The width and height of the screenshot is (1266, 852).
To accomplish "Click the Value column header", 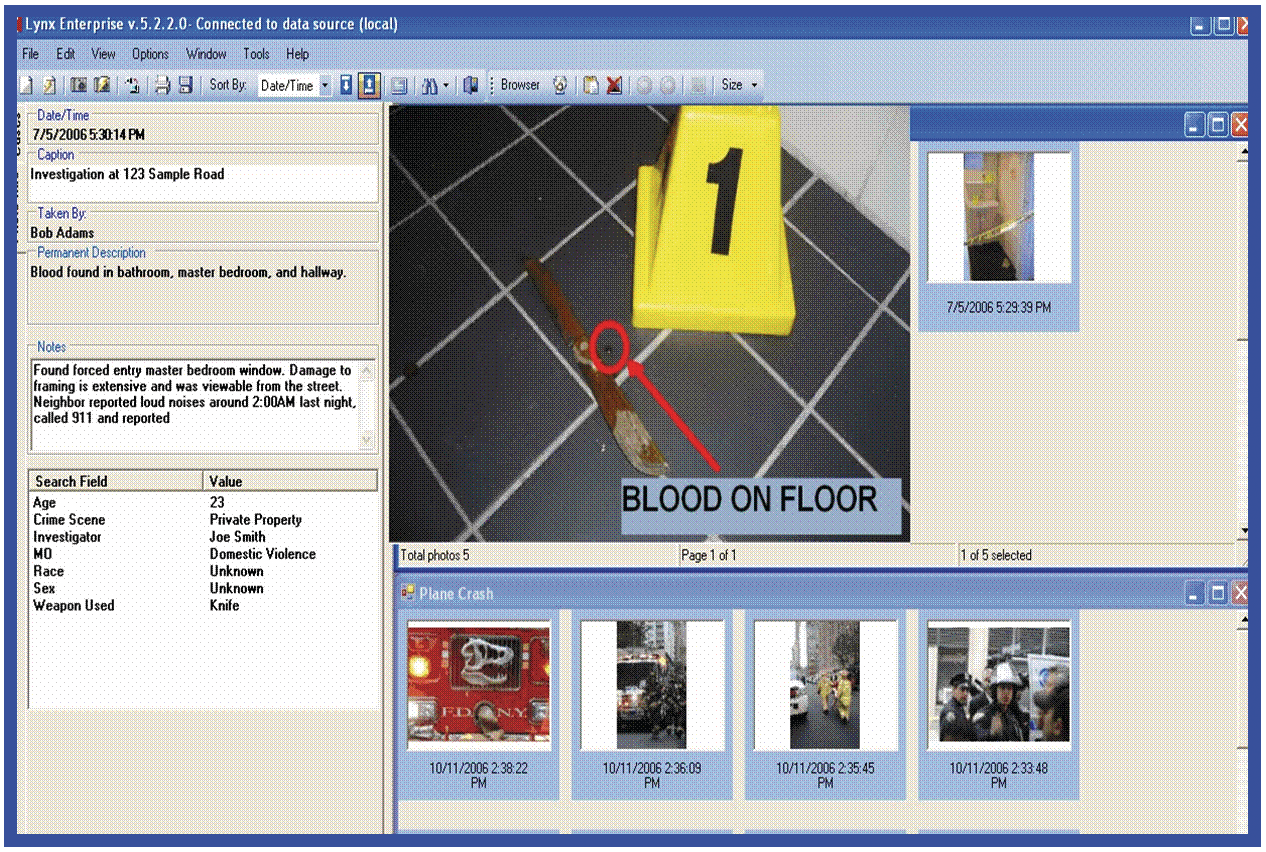I will 289,481.
